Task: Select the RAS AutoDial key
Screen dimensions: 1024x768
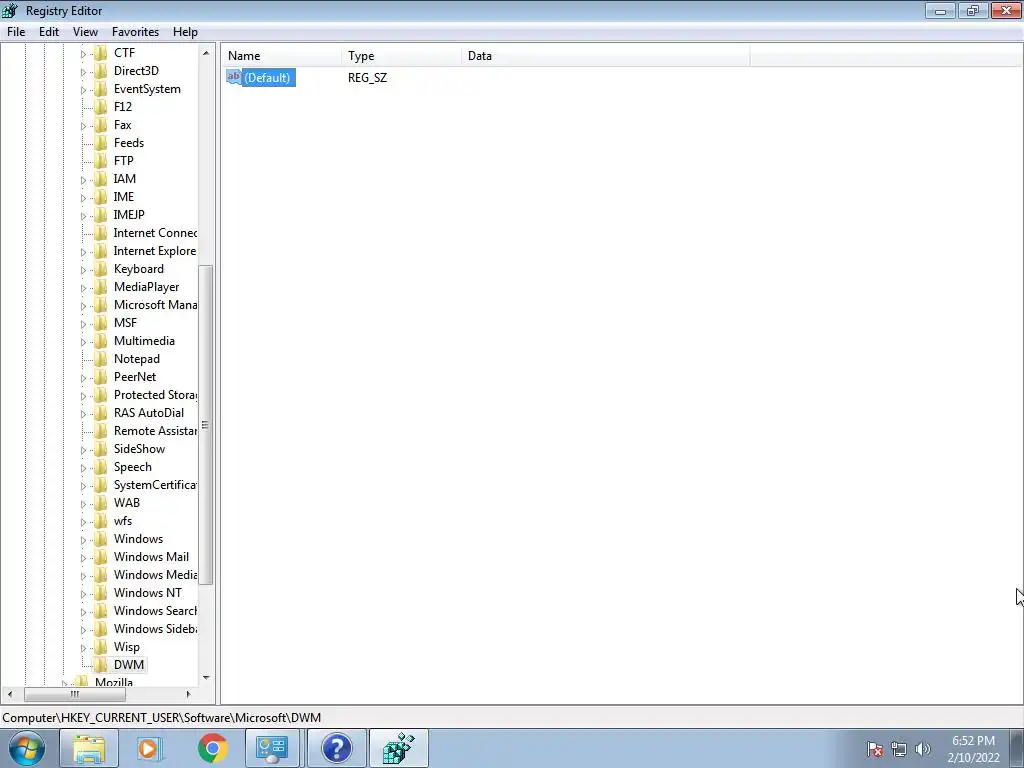Action: 149,413
